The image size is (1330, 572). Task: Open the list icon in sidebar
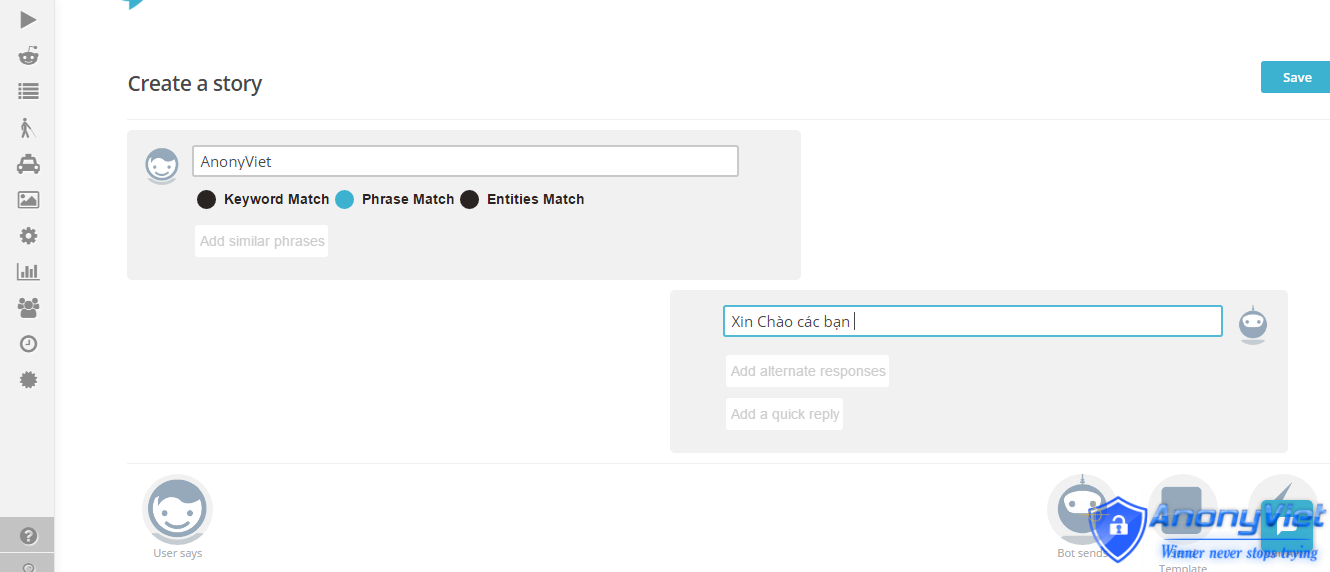point(28,91)
